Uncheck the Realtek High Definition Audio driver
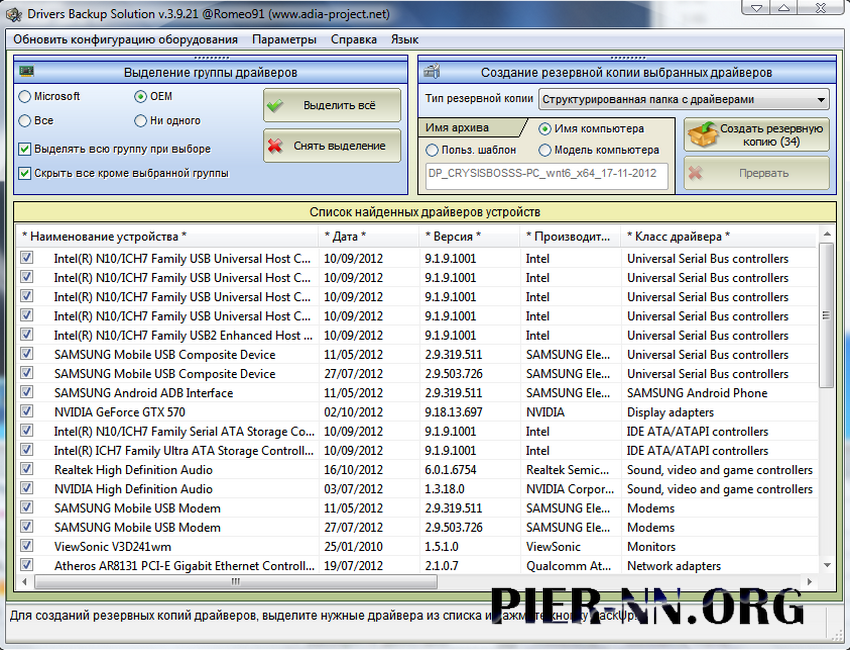This screenshot has width=850, height=650. [x=27, y=468]
